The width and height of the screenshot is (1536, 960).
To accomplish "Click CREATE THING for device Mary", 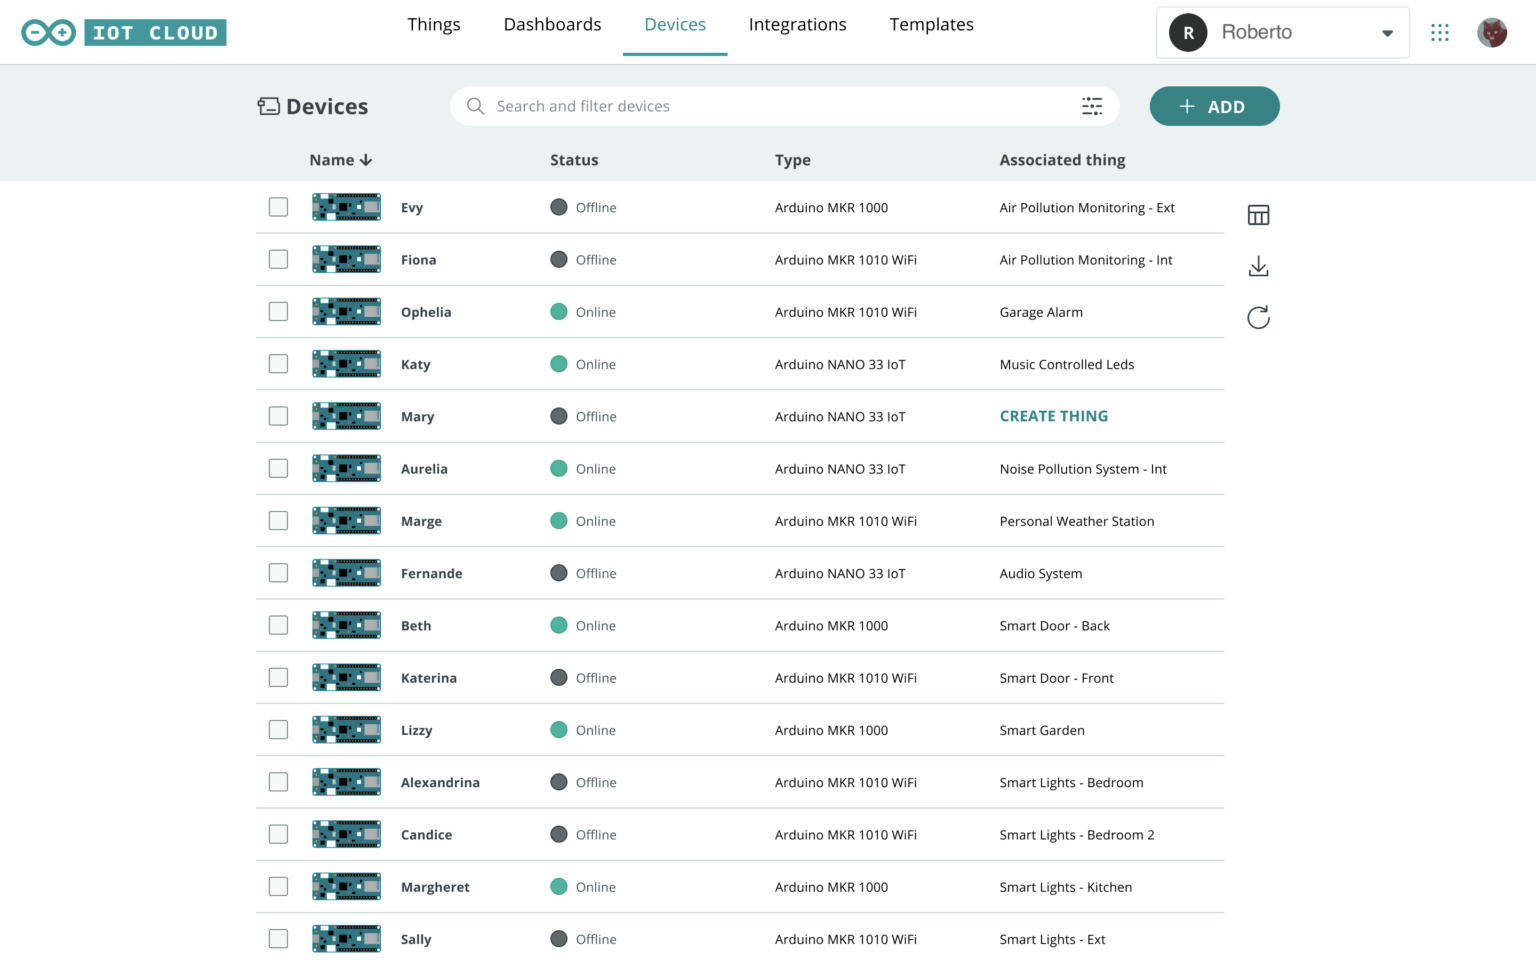I will (x=1053, y=416).
